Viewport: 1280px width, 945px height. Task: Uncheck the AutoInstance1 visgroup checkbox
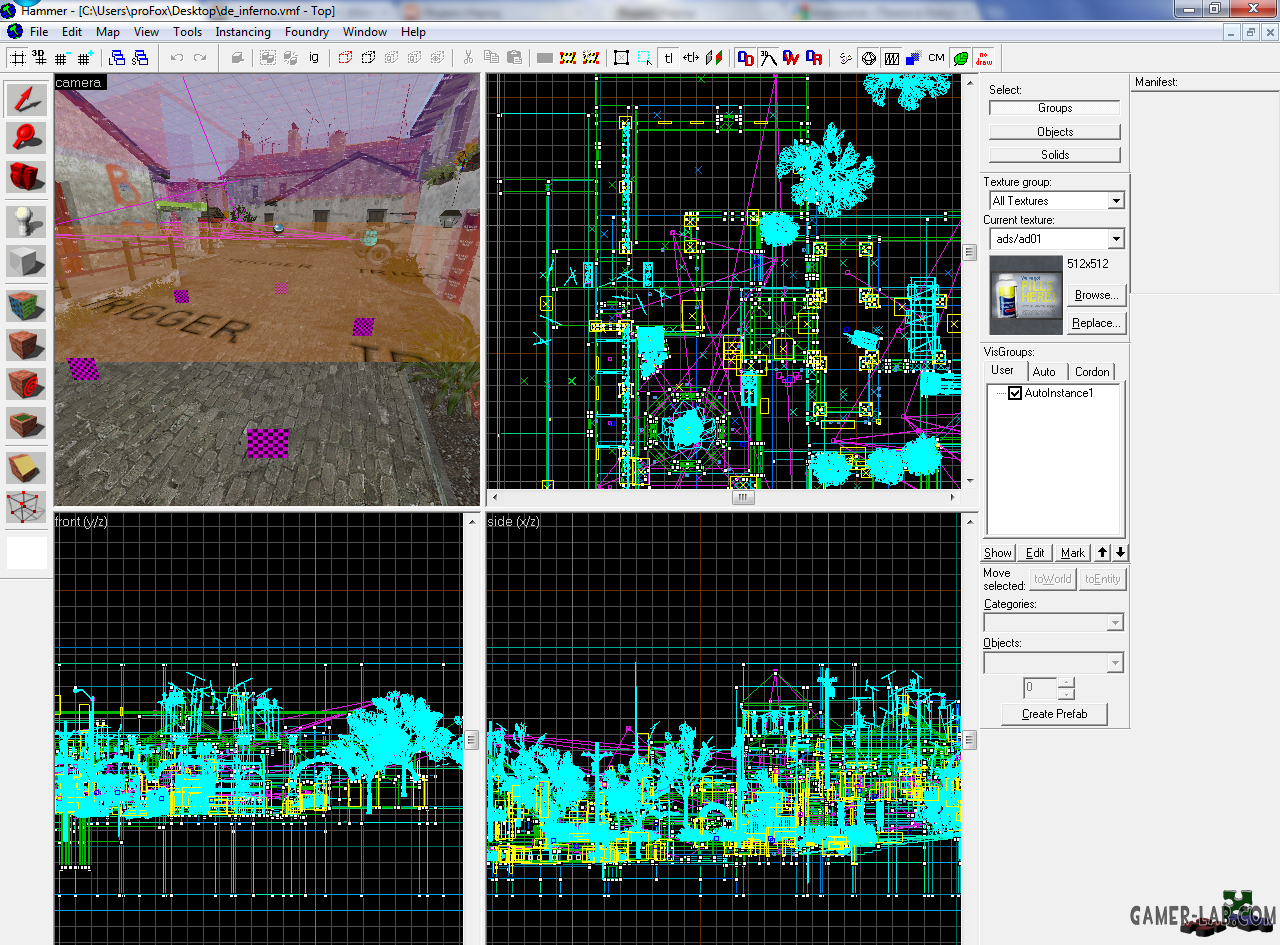[x=1015, y=393]
